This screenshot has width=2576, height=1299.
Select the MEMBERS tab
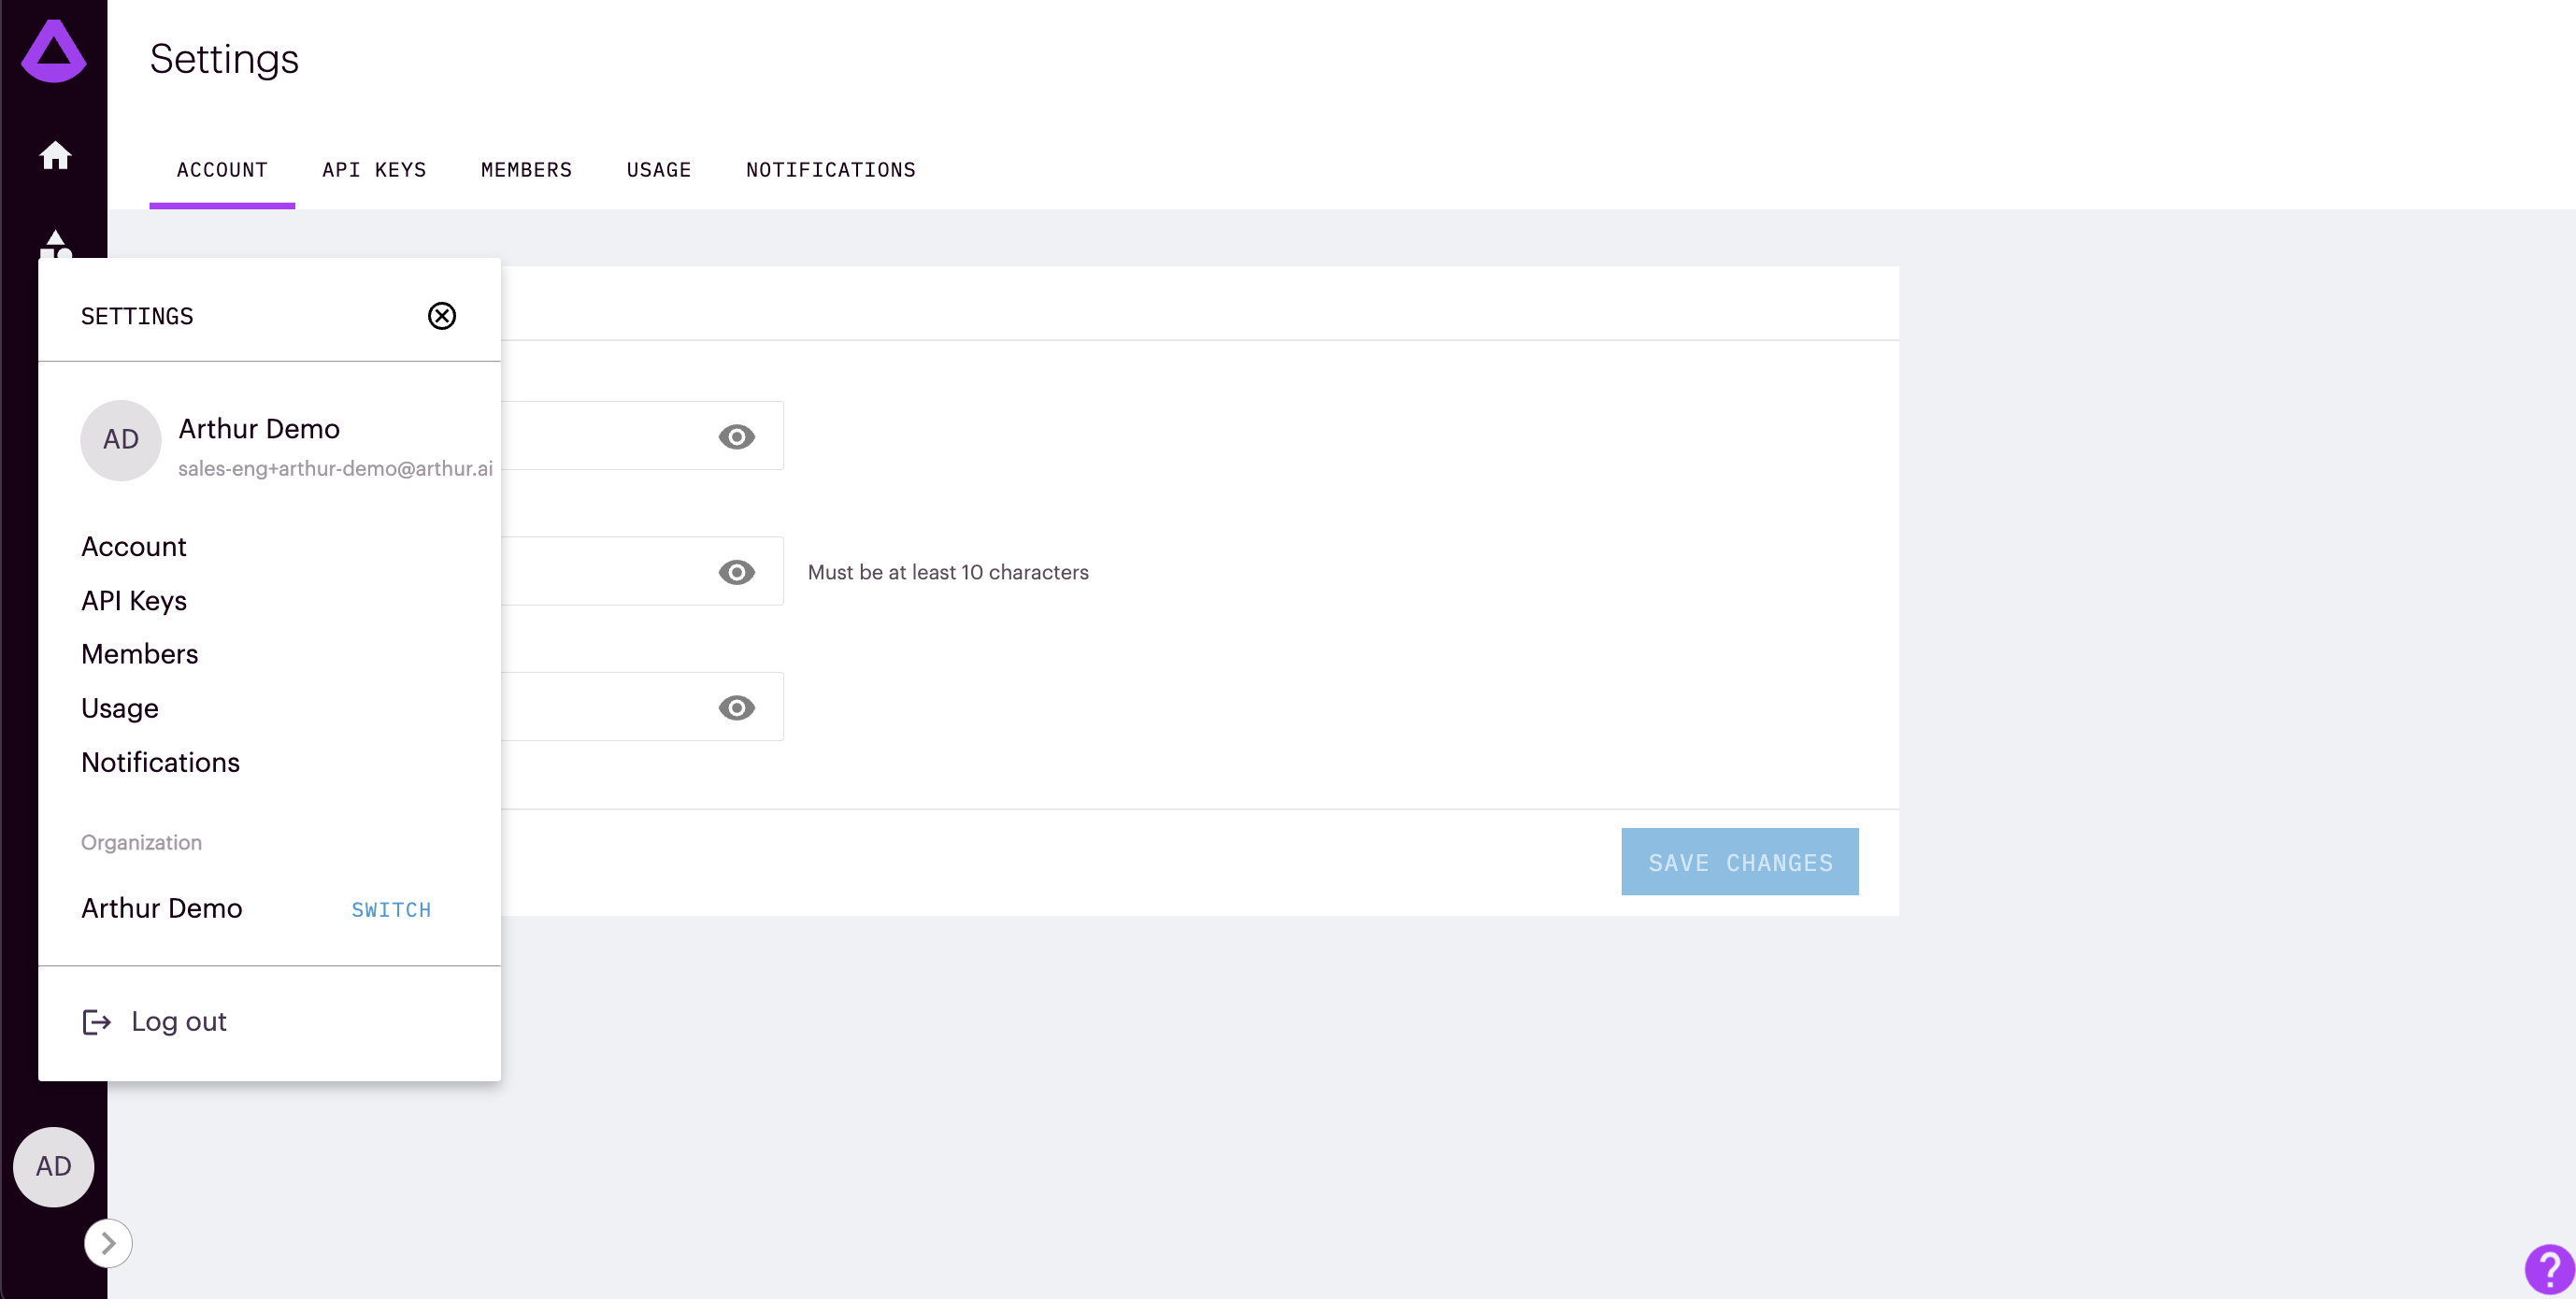coord(526,170)
